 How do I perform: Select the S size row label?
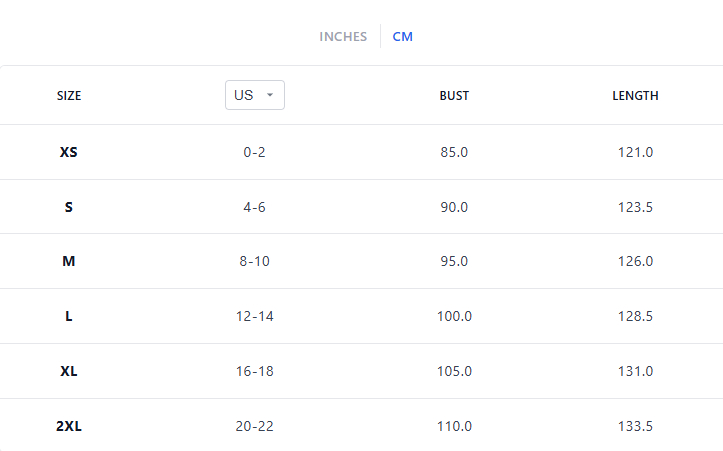click(x=69, y=207)
